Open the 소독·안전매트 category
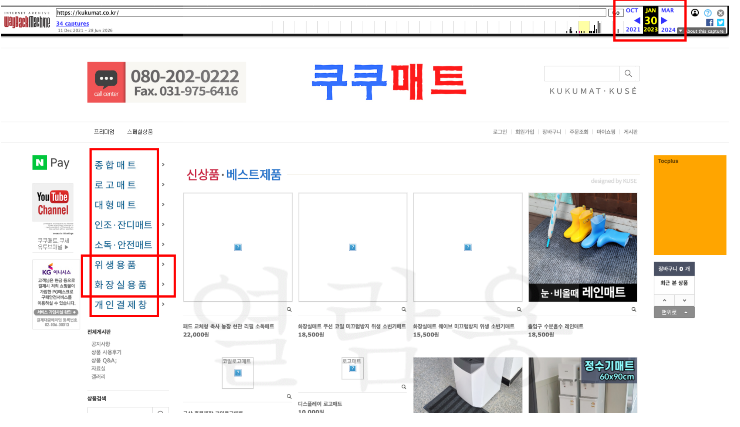The width and height of the screenshot is (740, 427). tap(123, 244)
